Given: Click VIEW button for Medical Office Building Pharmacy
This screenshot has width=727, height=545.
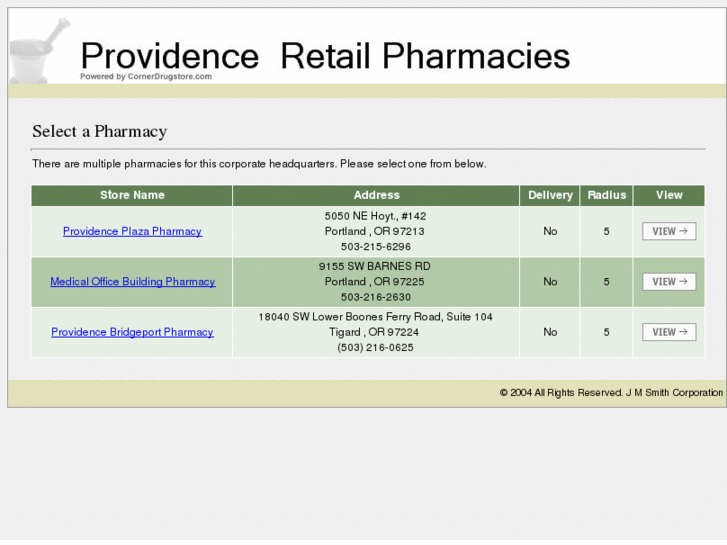Looking at the screenshot, I should coord(669,282).
